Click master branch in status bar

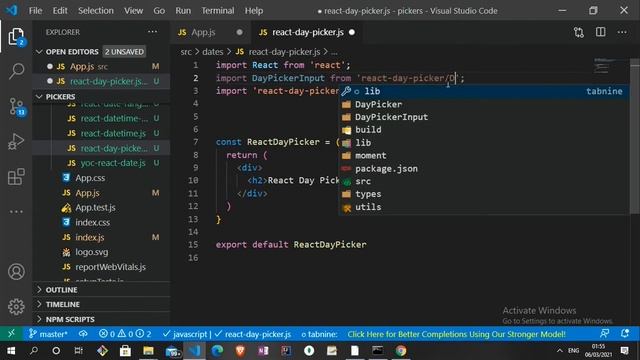coord(48,334)
